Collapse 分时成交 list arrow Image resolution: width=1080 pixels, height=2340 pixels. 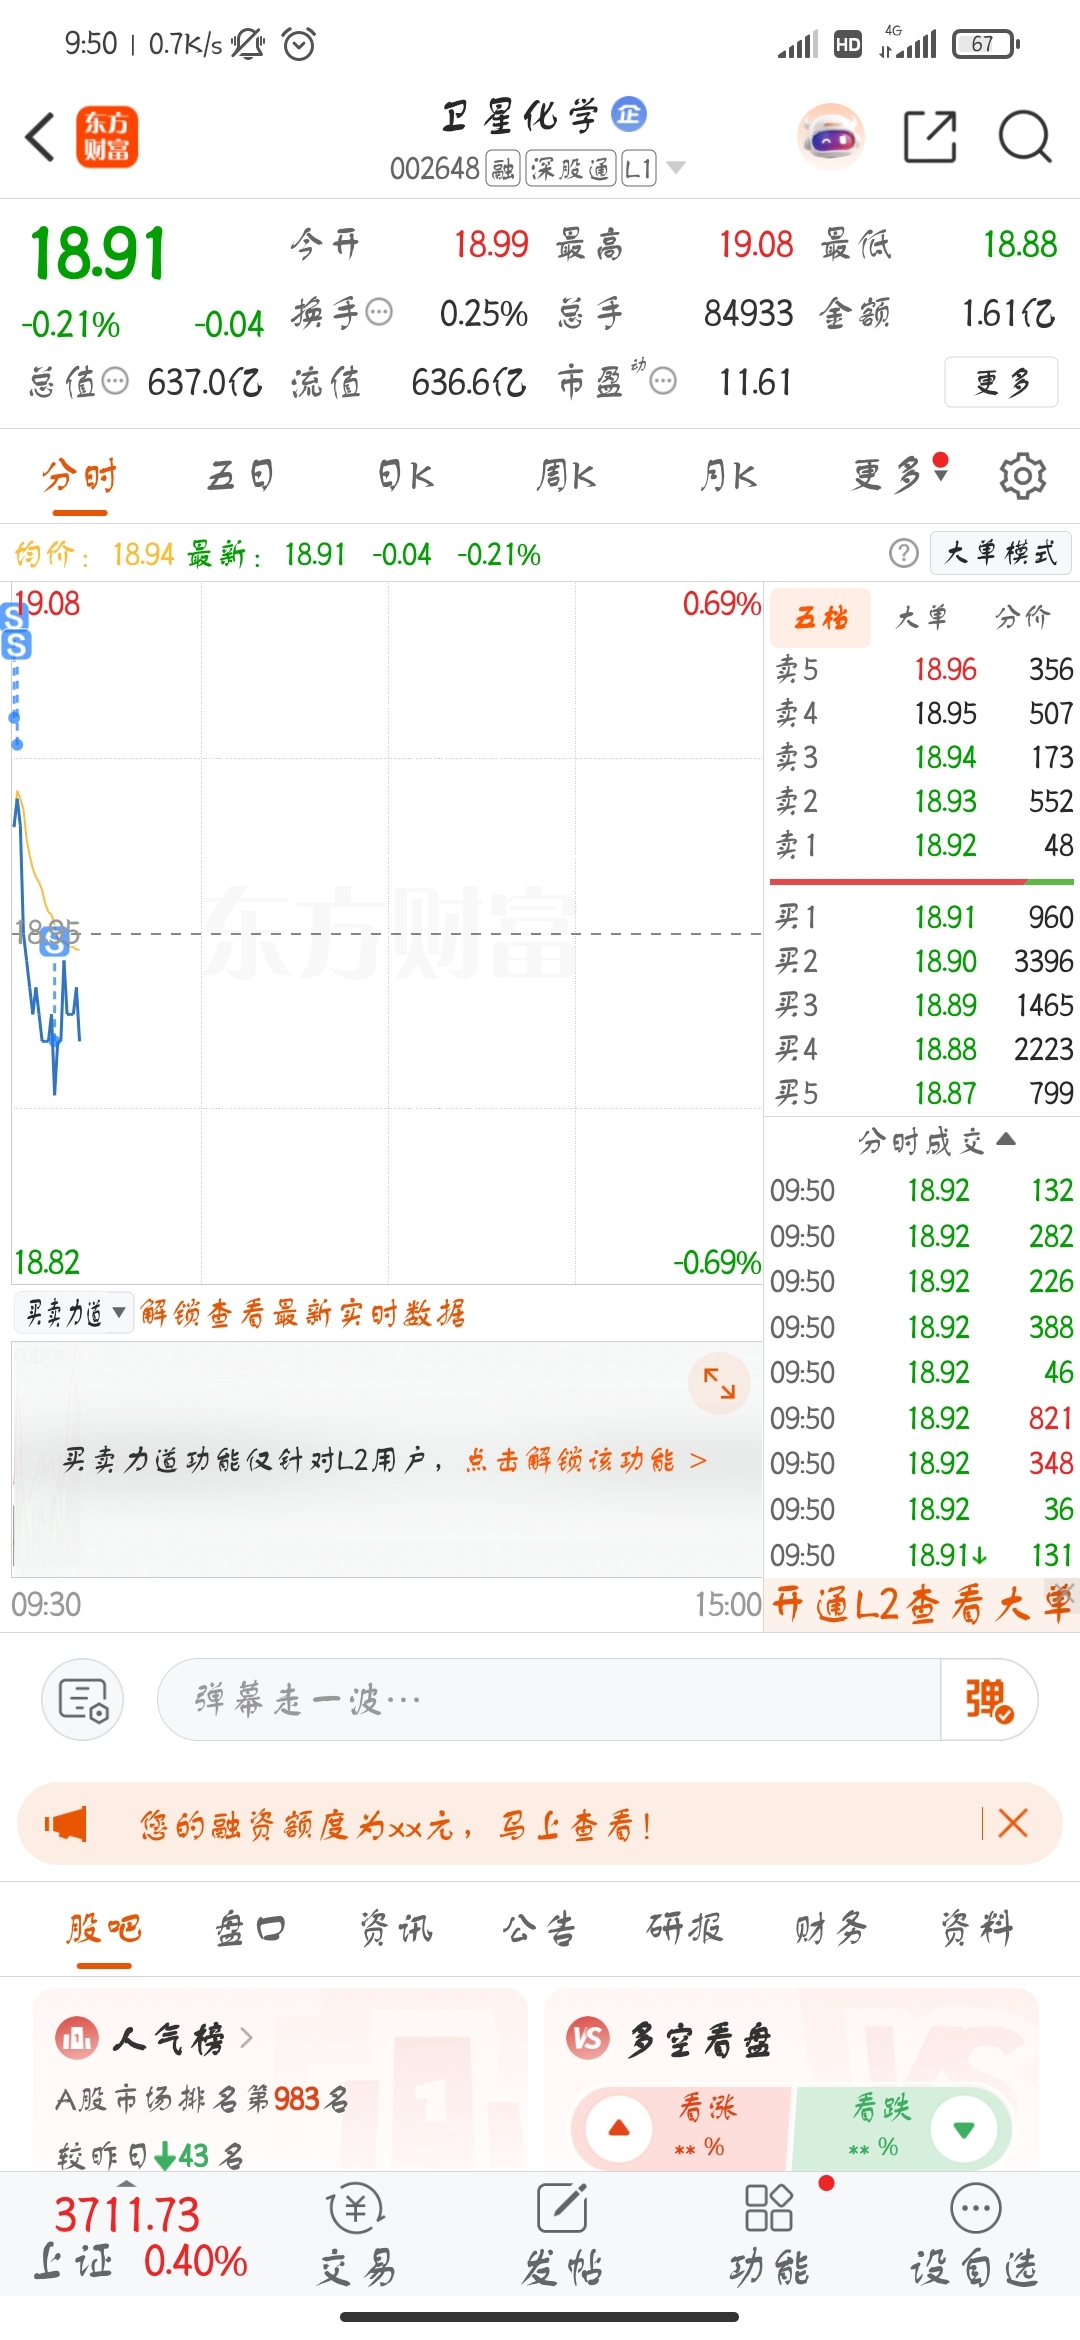click(x=1006, y=1139)
